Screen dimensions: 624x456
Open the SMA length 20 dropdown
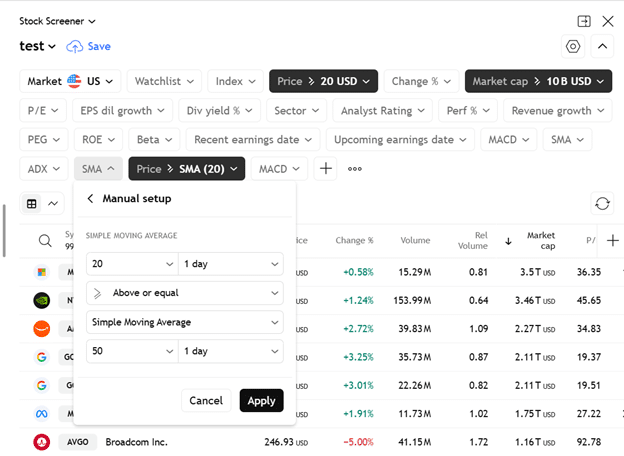point(132,264)
